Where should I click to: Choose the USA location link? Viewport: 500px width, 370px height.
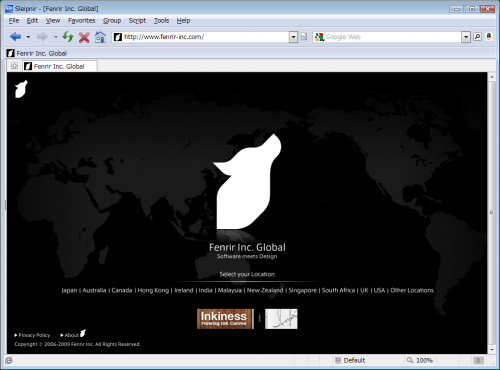379,290
